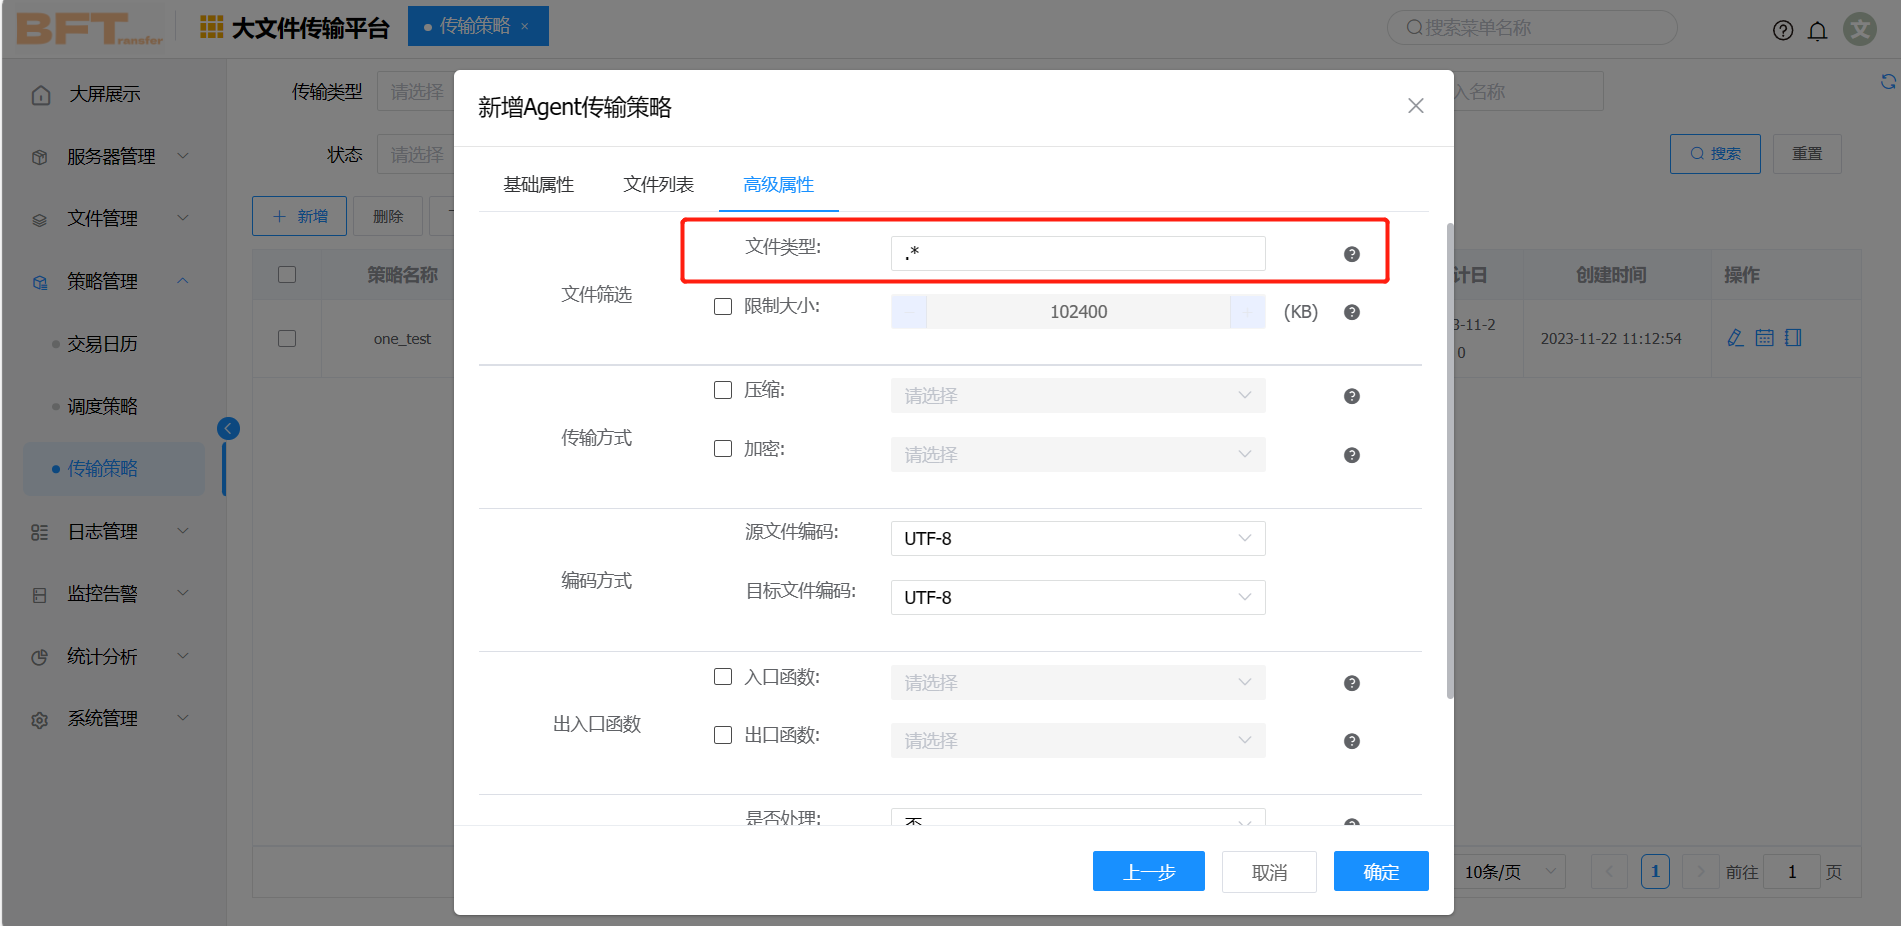Screen dimensions: 1901x926
Task: Click the help icon beside 文件类型 field
Action: pos(1351,254)
